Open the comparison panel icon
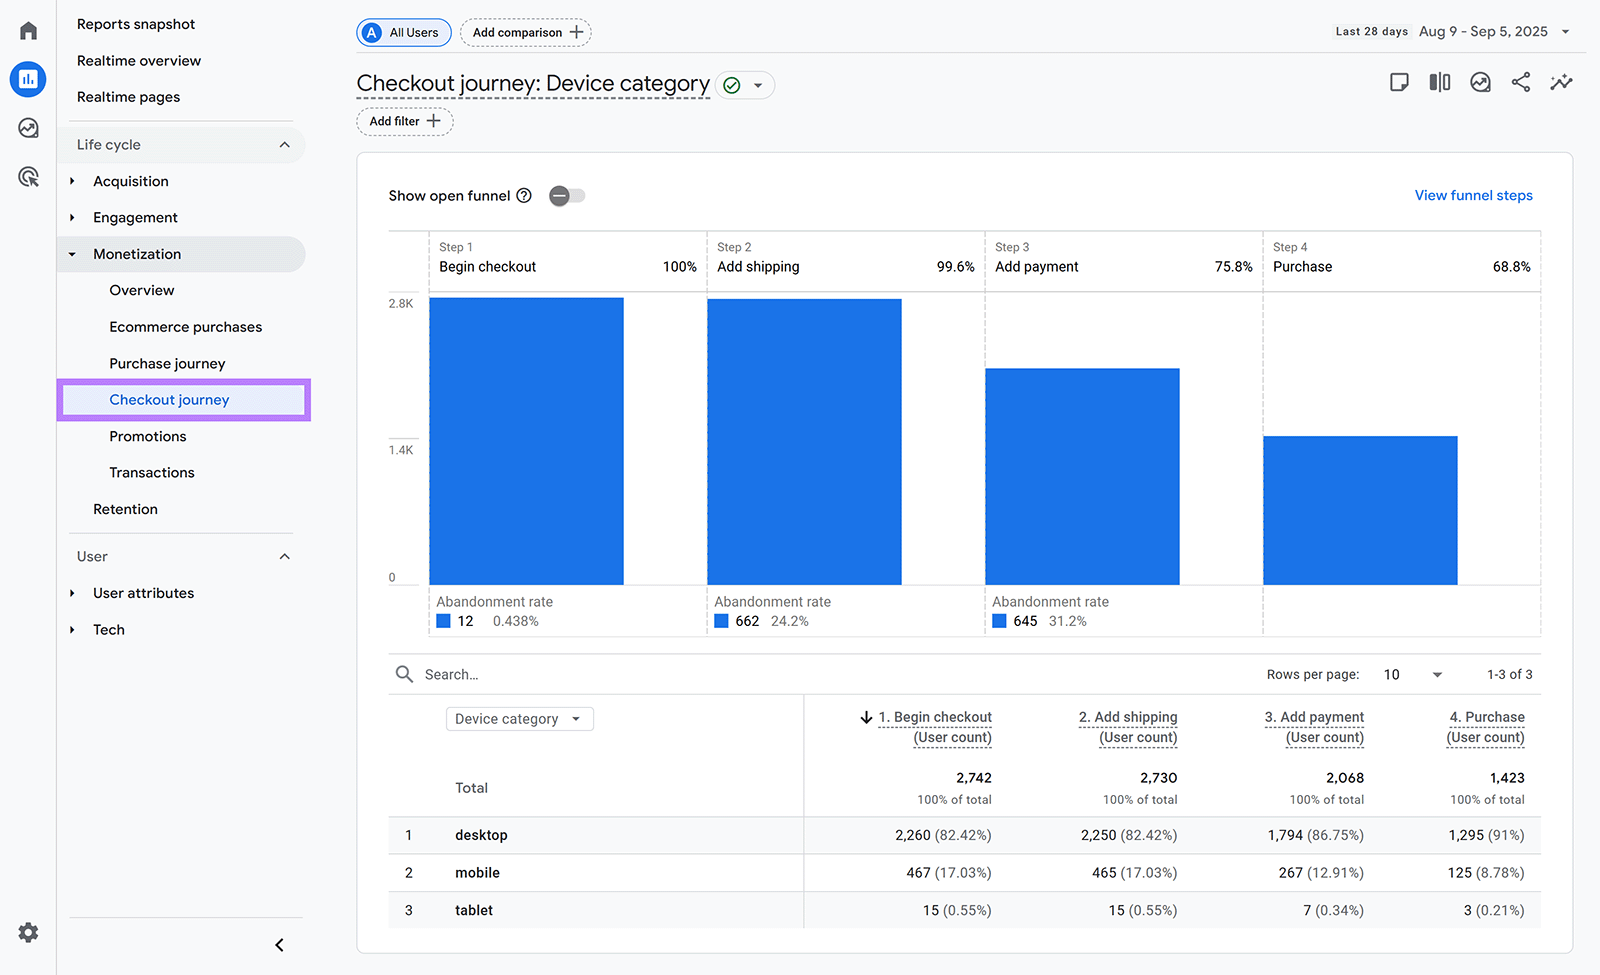Viewport: 1600px width, 975px height. pyautogui.click(x=1440, y=82)
